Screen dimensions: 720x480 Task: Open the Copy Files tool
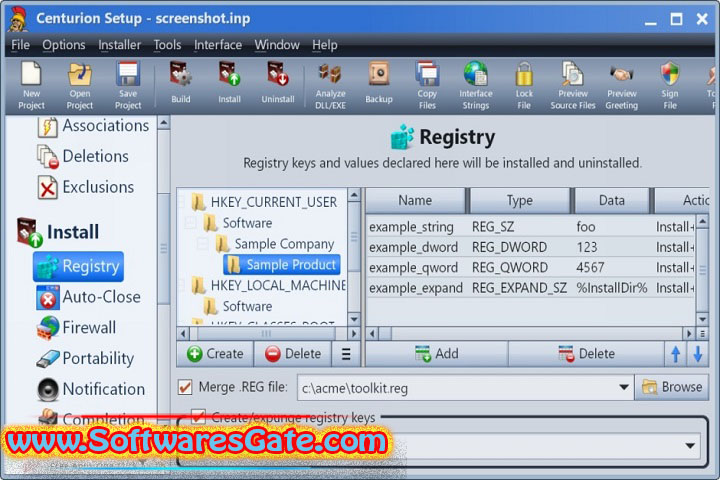click(427, 86)
